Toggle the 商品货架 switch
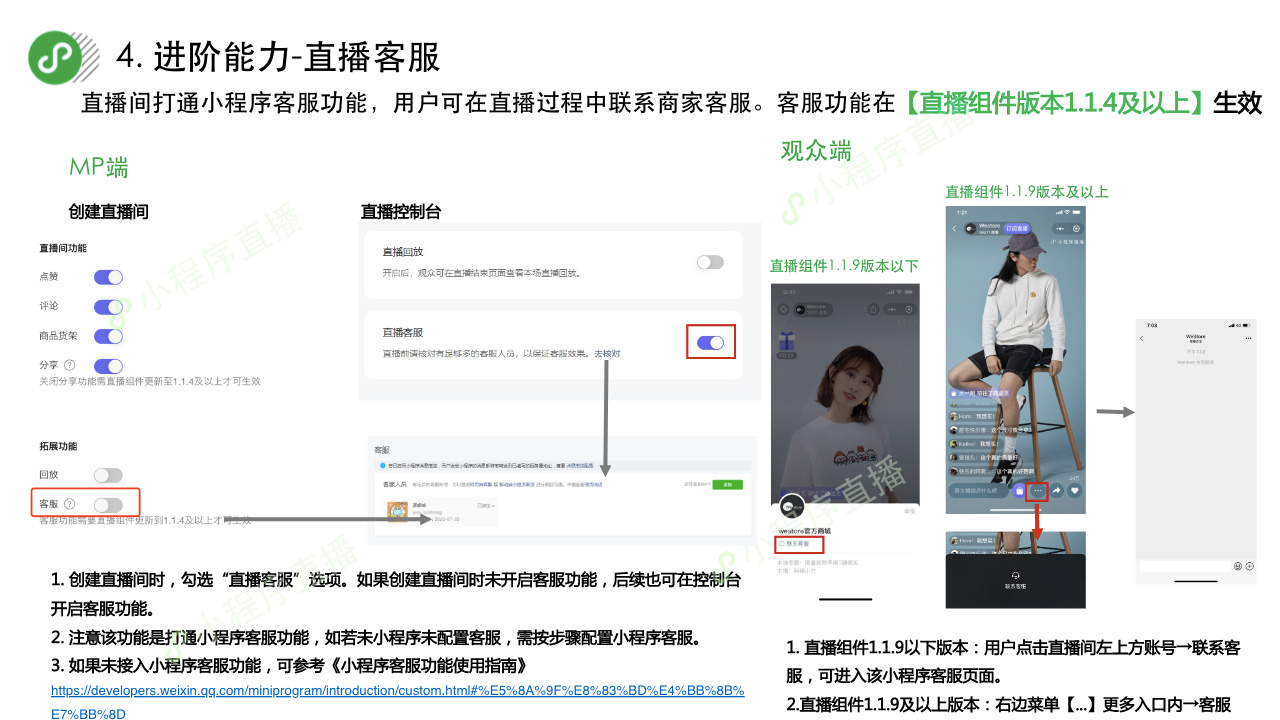 108,337
